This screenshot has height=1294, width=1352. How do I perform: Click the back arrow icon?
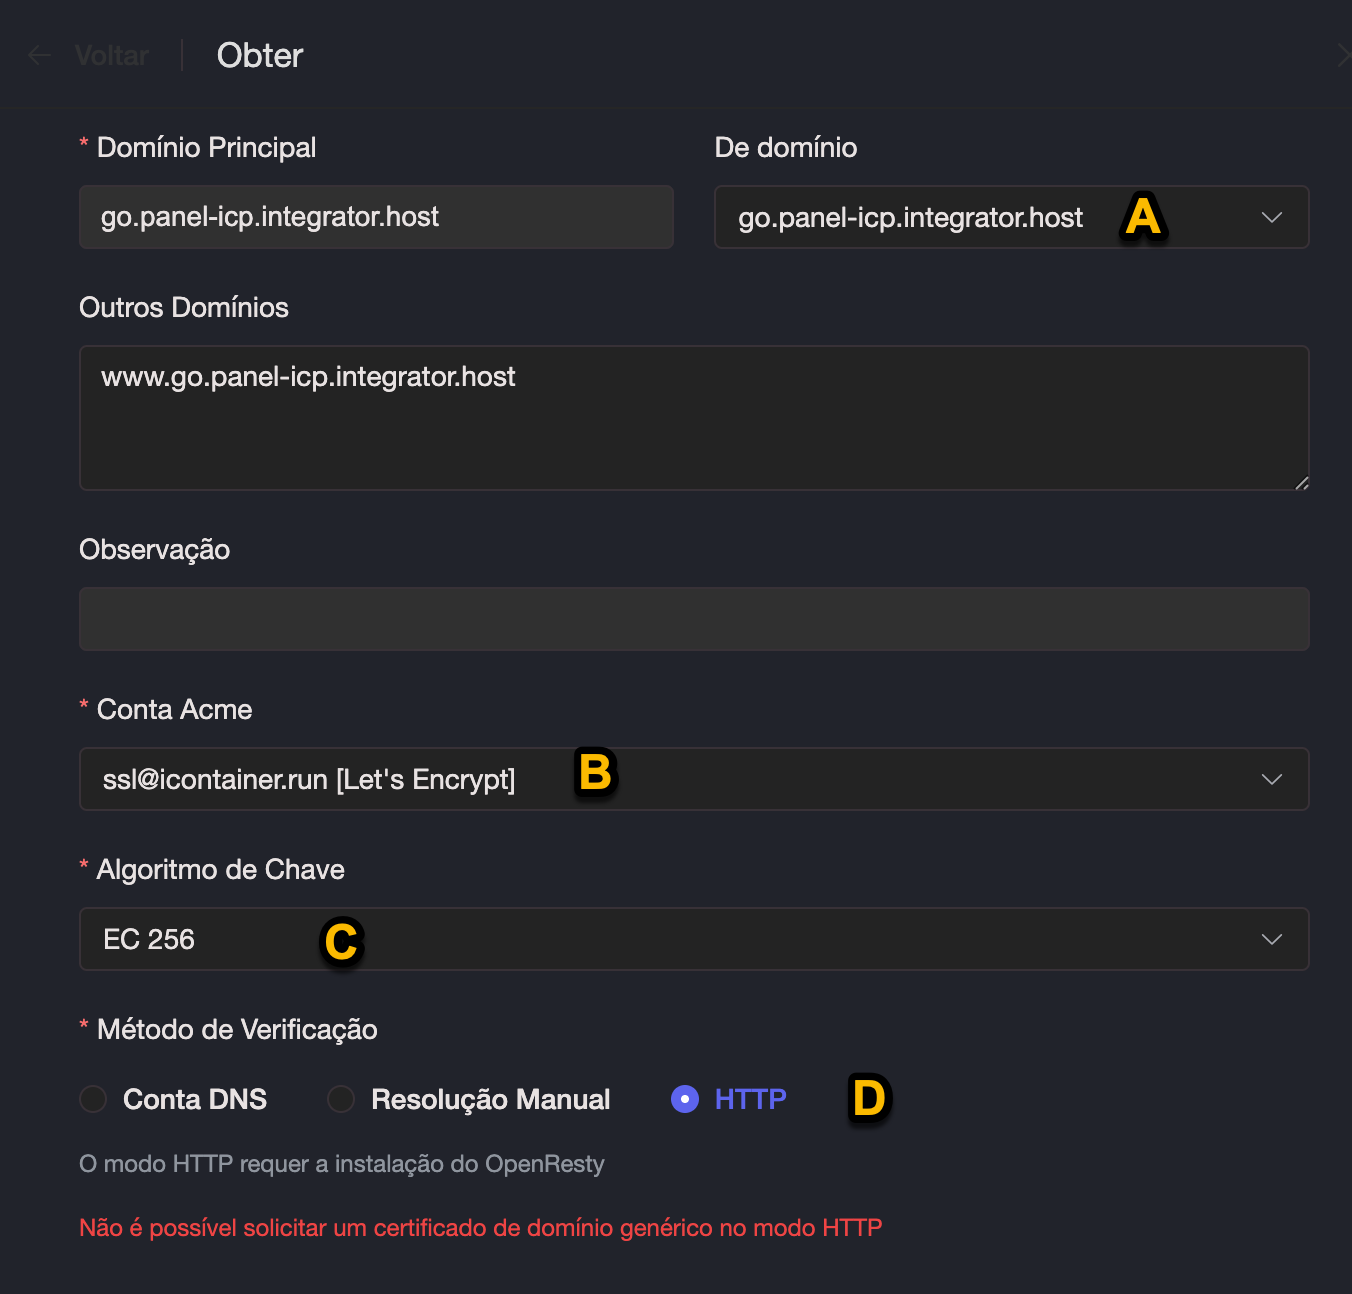coord(39,56)
